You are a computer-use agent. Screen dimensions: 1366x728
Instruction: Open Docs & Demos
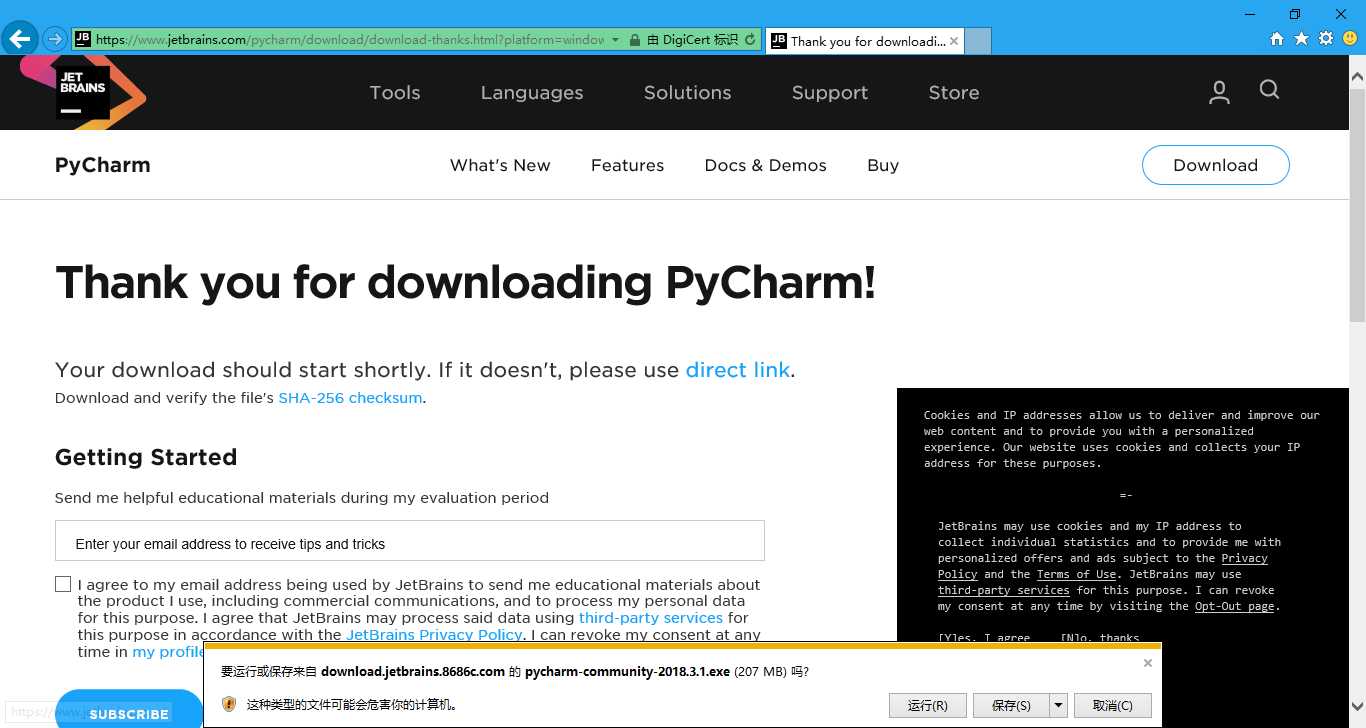tap(765, 165)
